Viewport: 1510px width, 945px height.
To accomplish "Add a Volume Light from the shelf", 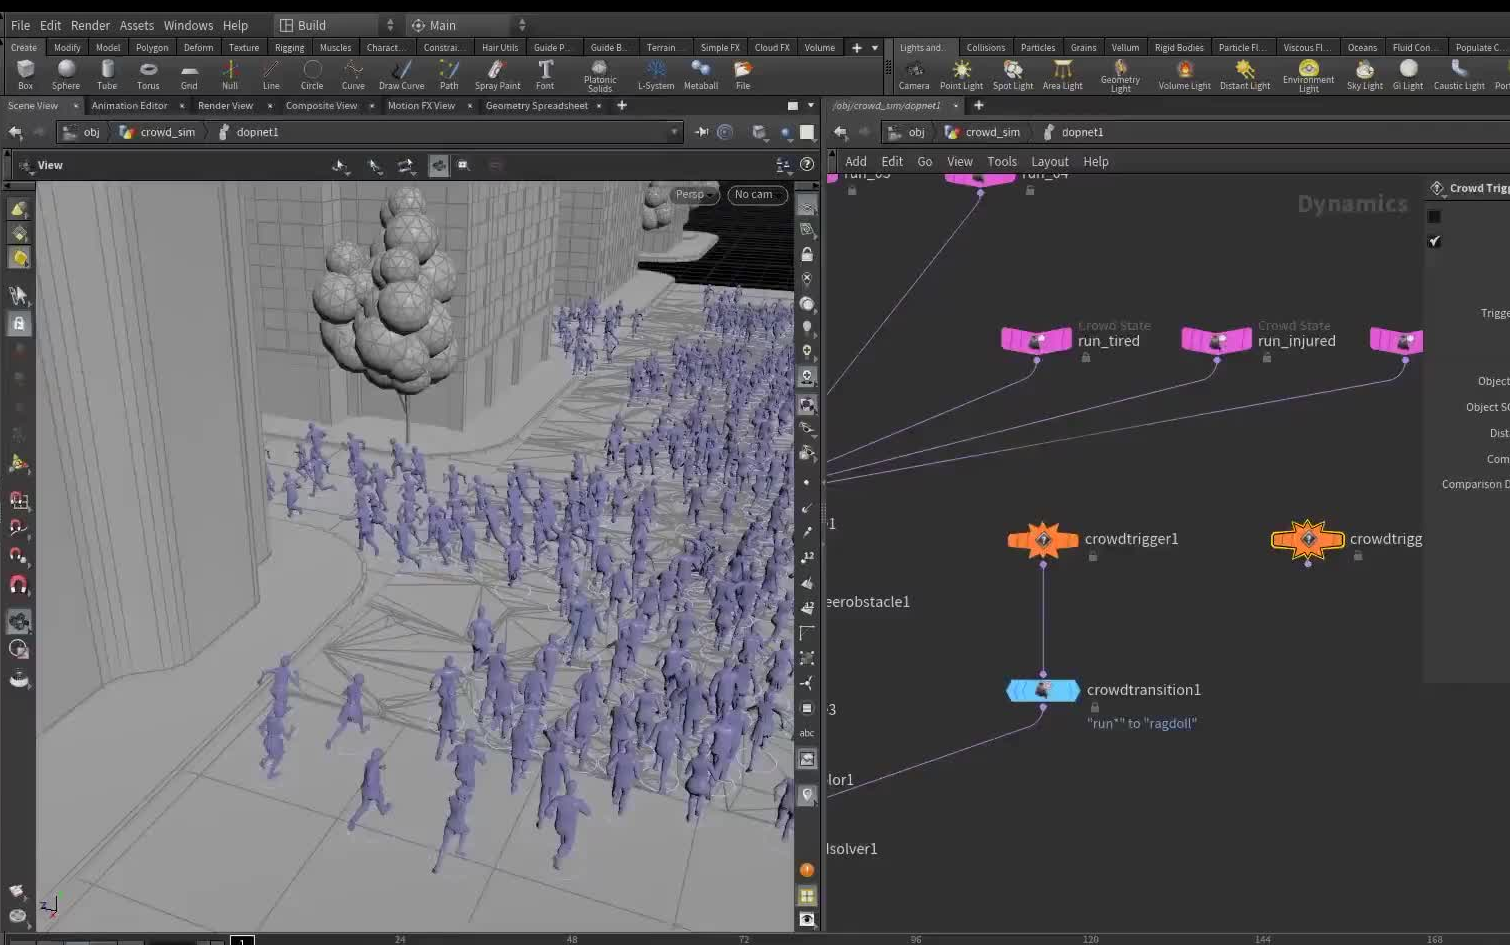I will [x=1185, y=74].
